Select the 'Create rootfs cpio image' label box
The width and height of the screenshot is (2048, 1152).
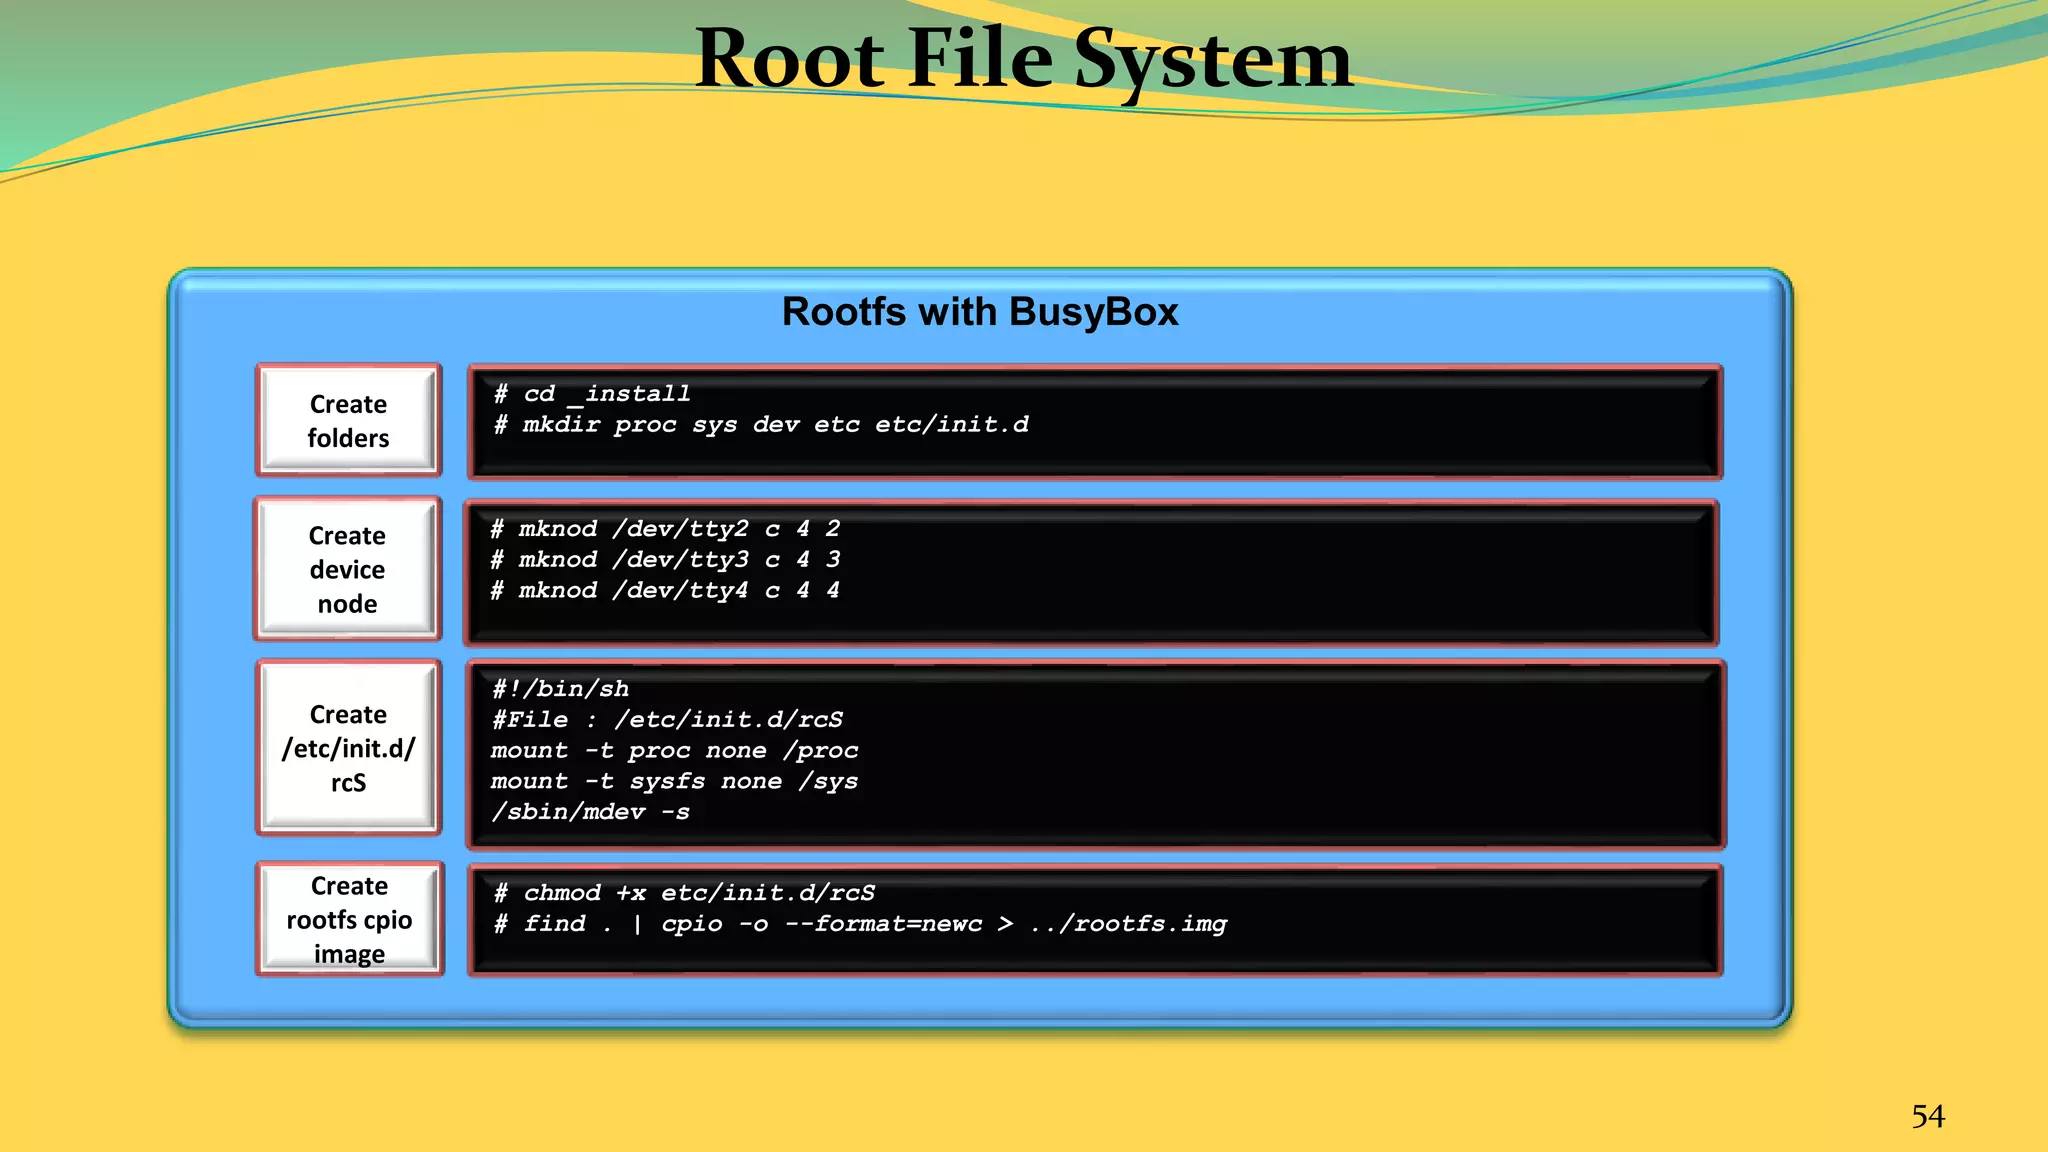[x=349, y=919]
